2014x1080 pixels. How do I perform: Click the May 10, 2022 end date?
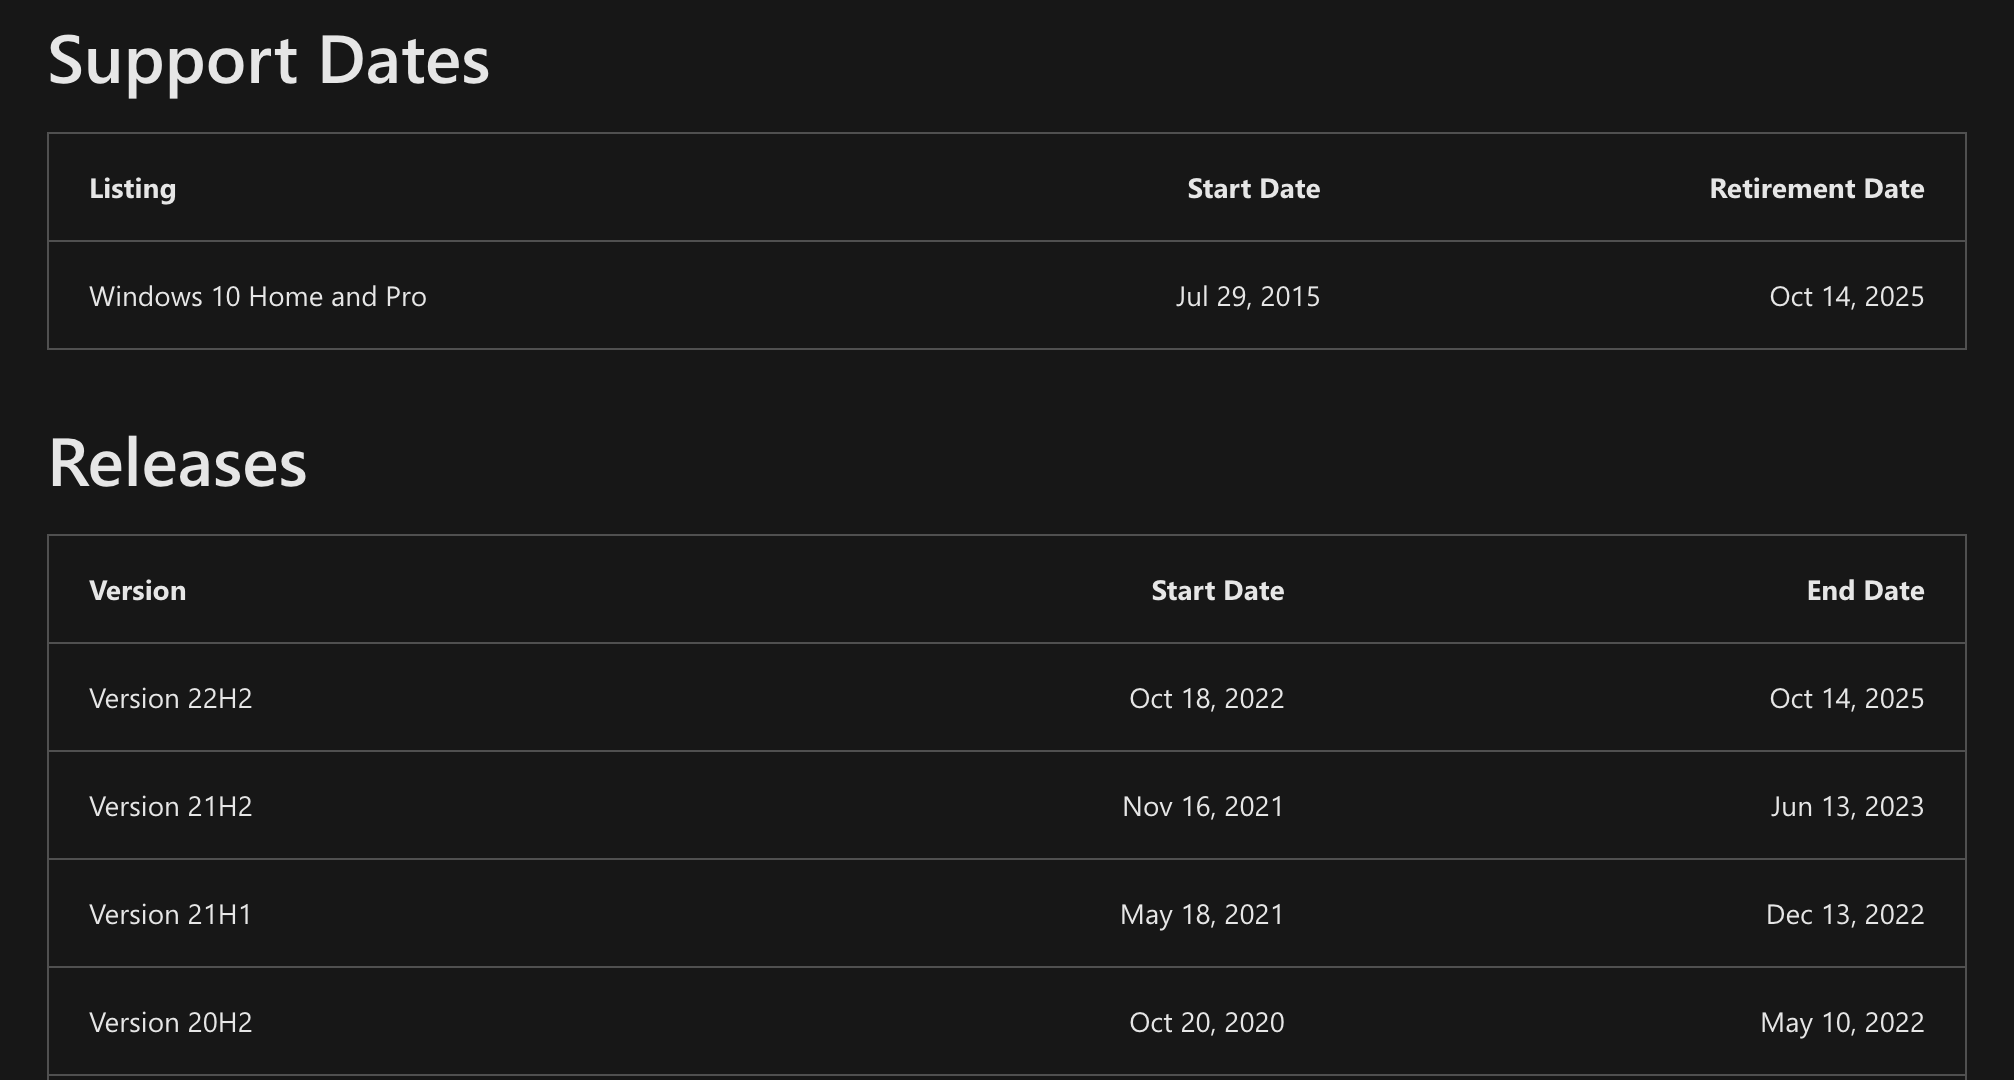point(1841,1023)
